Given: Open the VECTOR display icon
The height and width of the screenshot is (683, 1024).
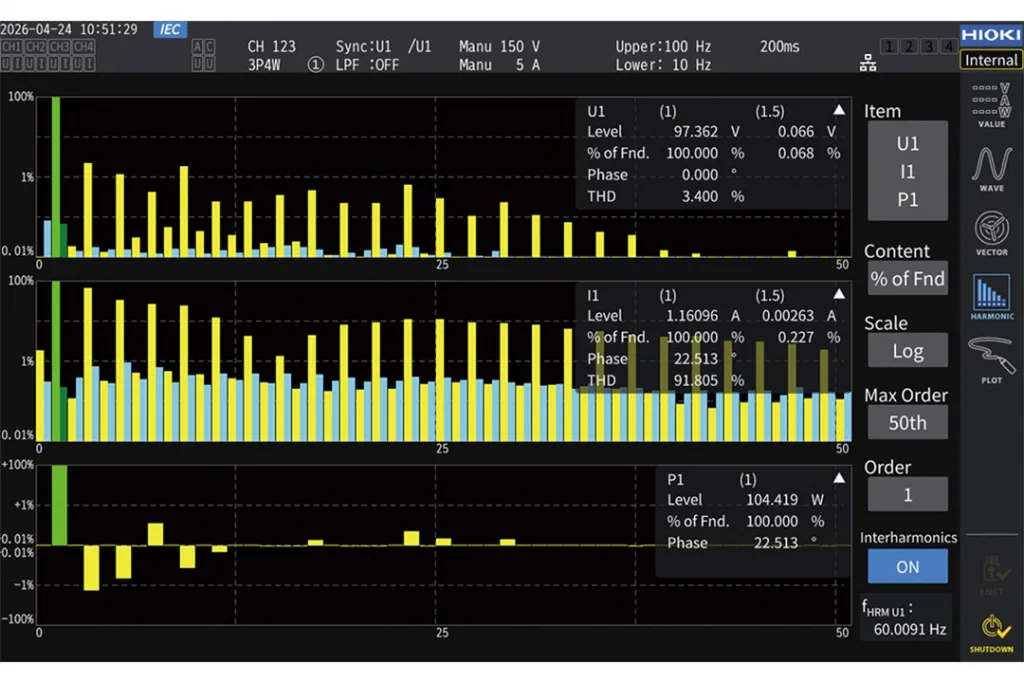Looking at the screenshot, I should [x=991, y=232].
